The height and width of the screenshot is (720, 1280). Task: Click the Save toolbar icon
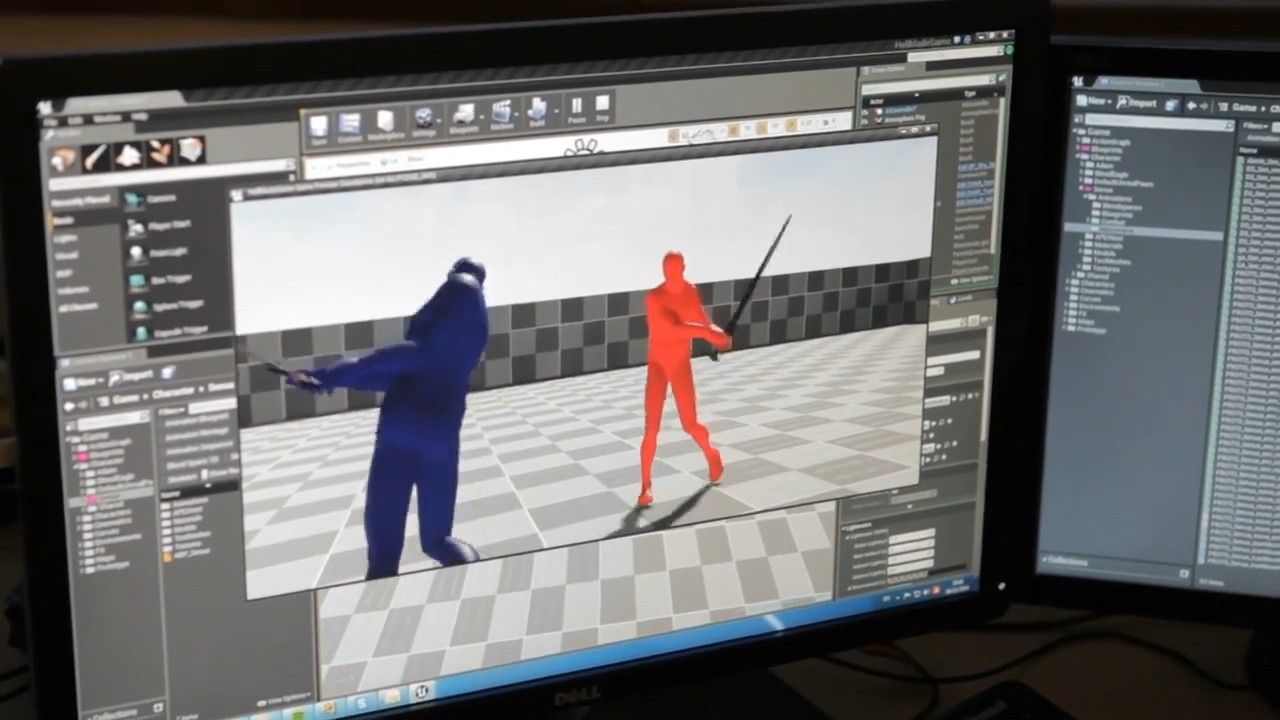(x=318, y=129)
